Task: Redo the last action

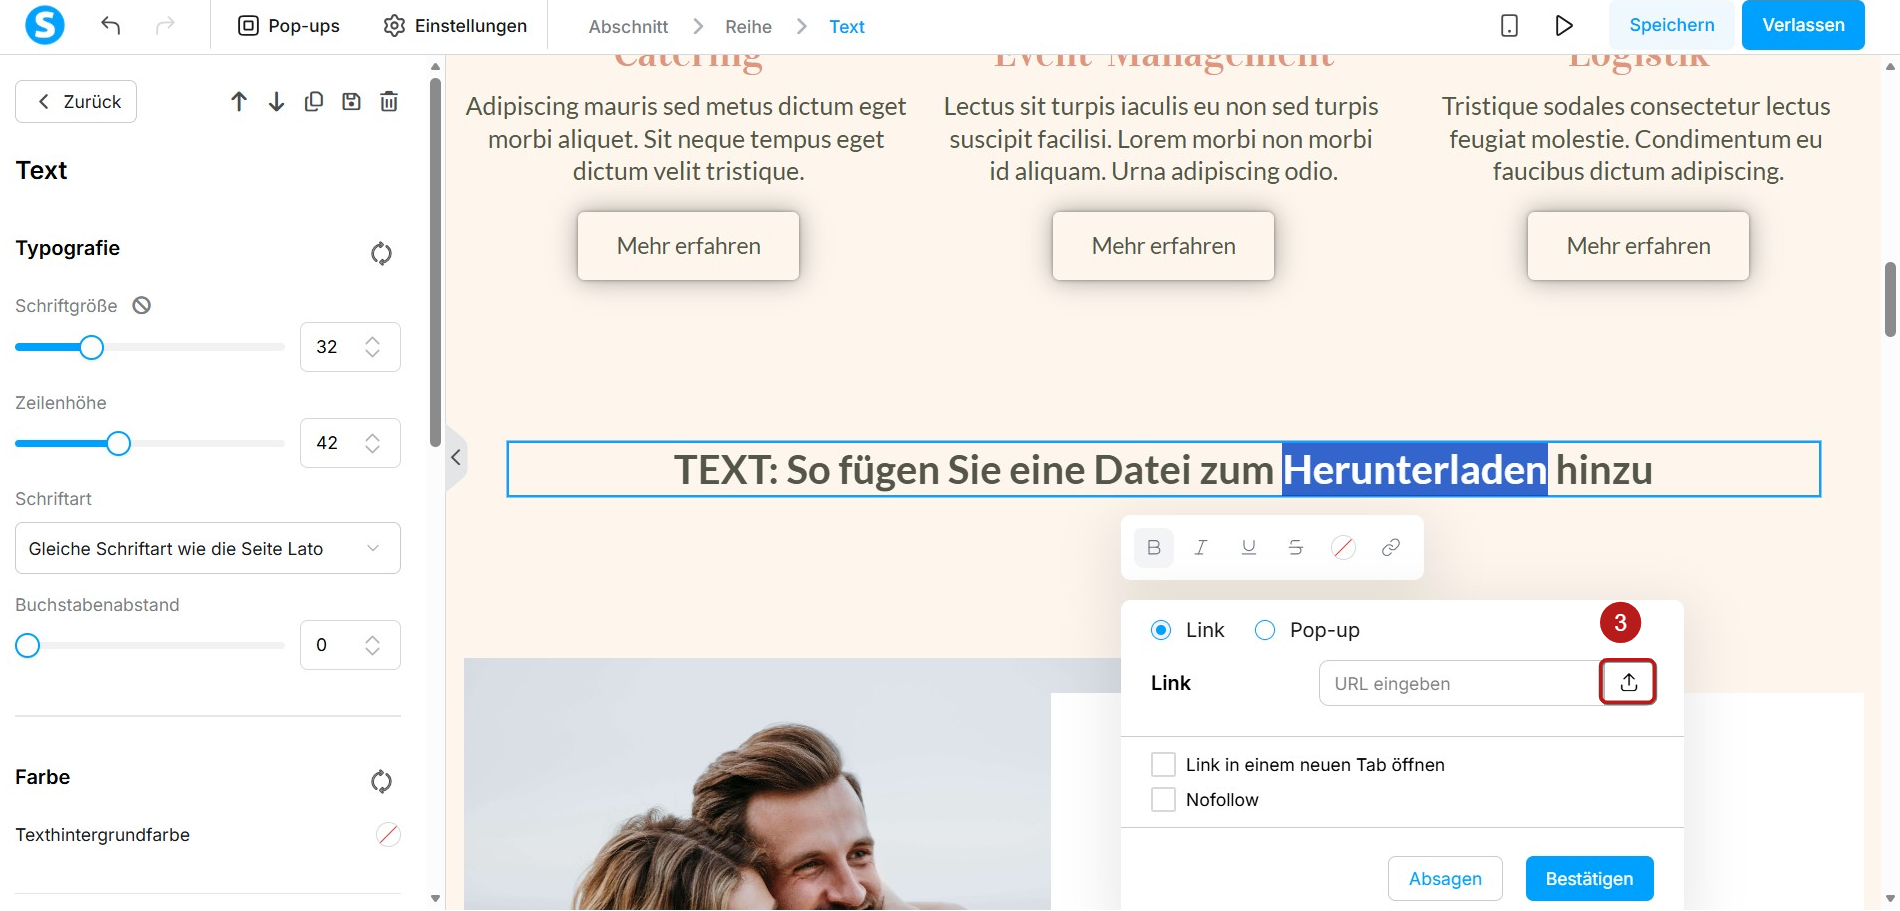Action: click(165, 26)
